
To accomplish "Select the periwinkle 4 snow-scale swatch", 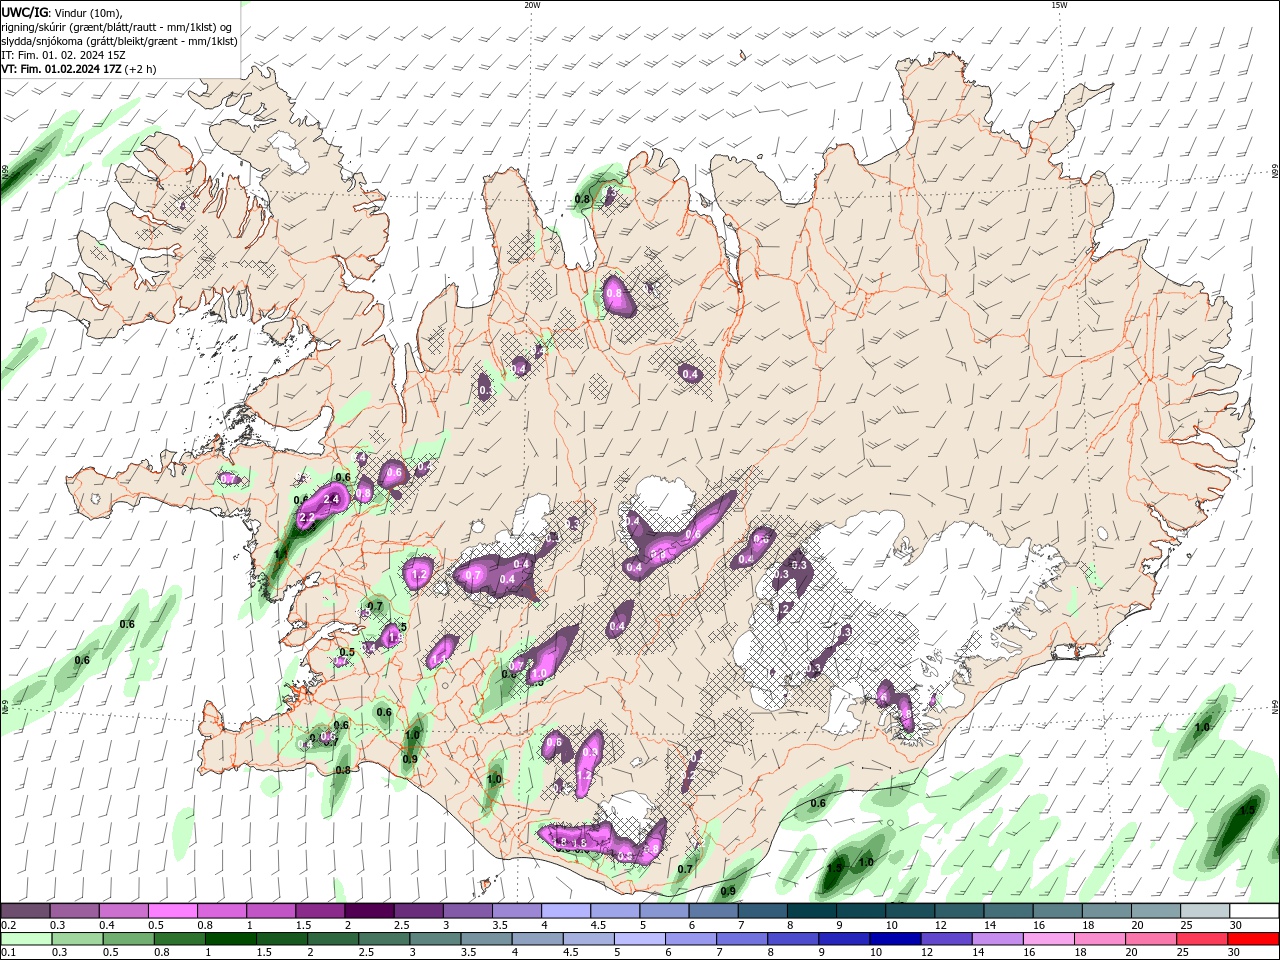I will (566, 911).
